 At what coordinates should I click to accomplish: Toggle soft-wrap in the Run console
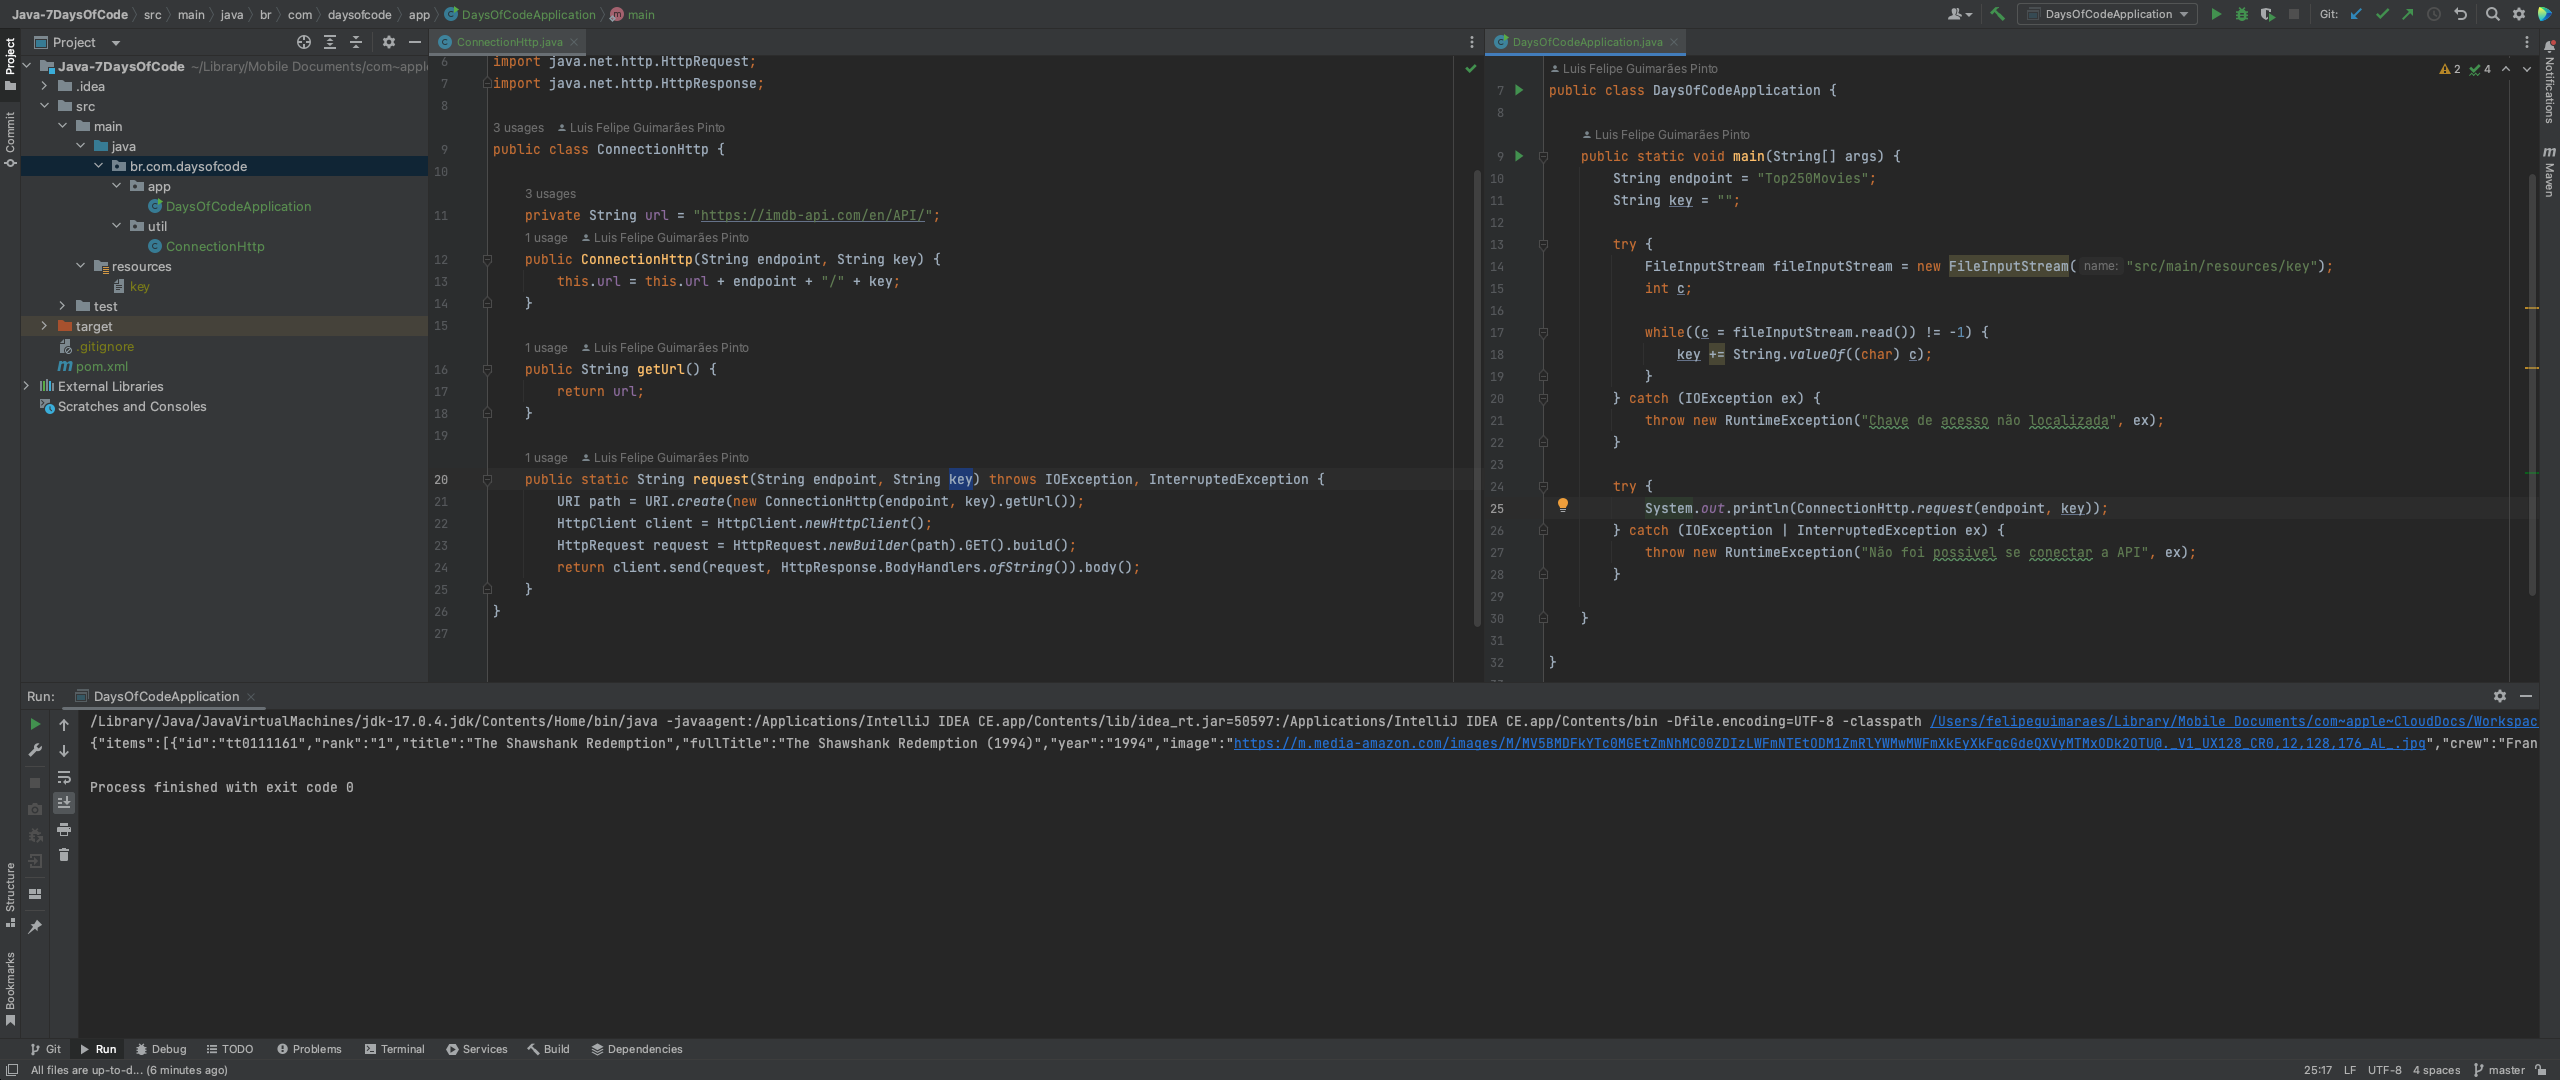[x=64, y=779]
